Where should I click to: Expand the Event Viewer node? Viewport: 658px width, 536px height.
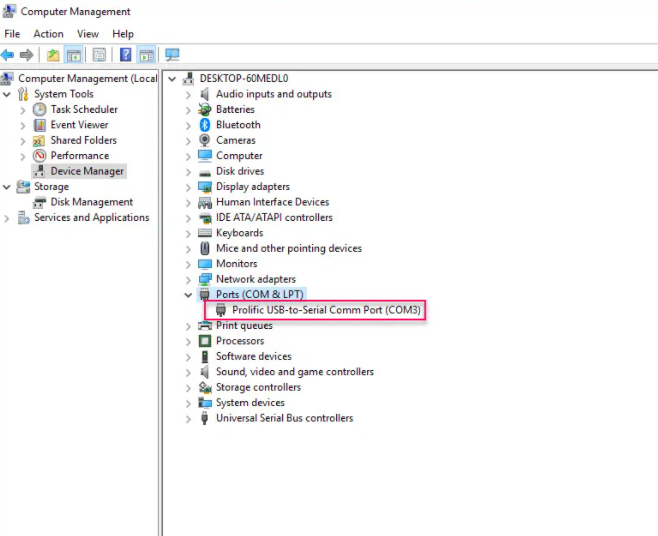tap(23, 126)
